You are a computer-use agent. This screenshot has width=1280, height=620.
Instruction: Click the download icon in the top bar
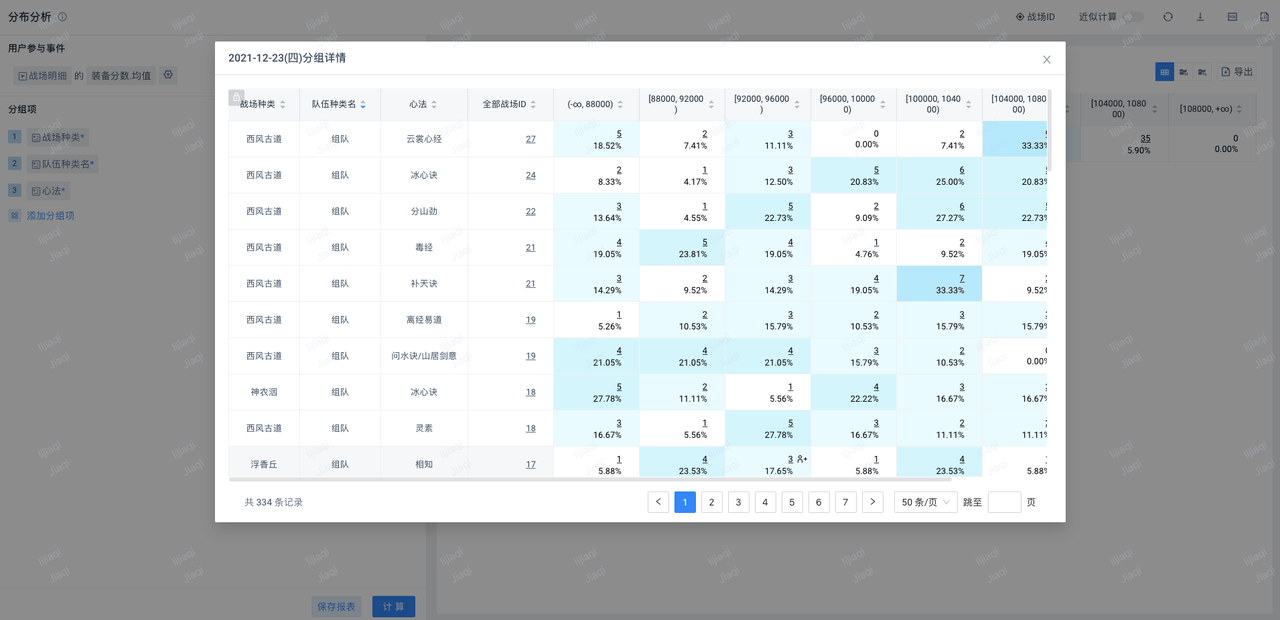point(1200,17)
